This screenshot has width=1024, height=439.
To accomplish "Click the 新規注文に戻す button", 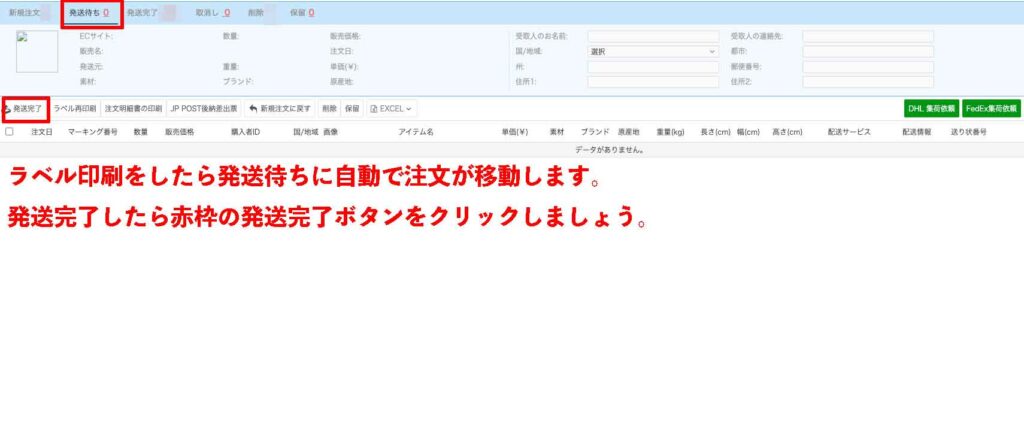I will pyautogui.click(x=280, y=108).
